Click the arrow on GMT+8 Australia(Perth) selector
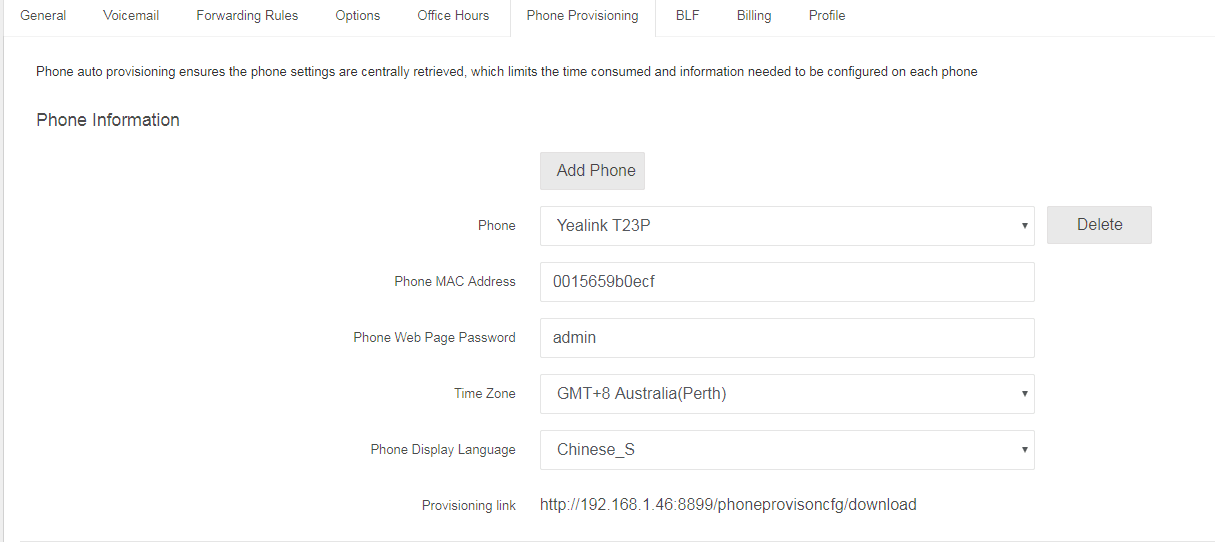Viewport: 1215px width, 542px height. [1024, 394]
